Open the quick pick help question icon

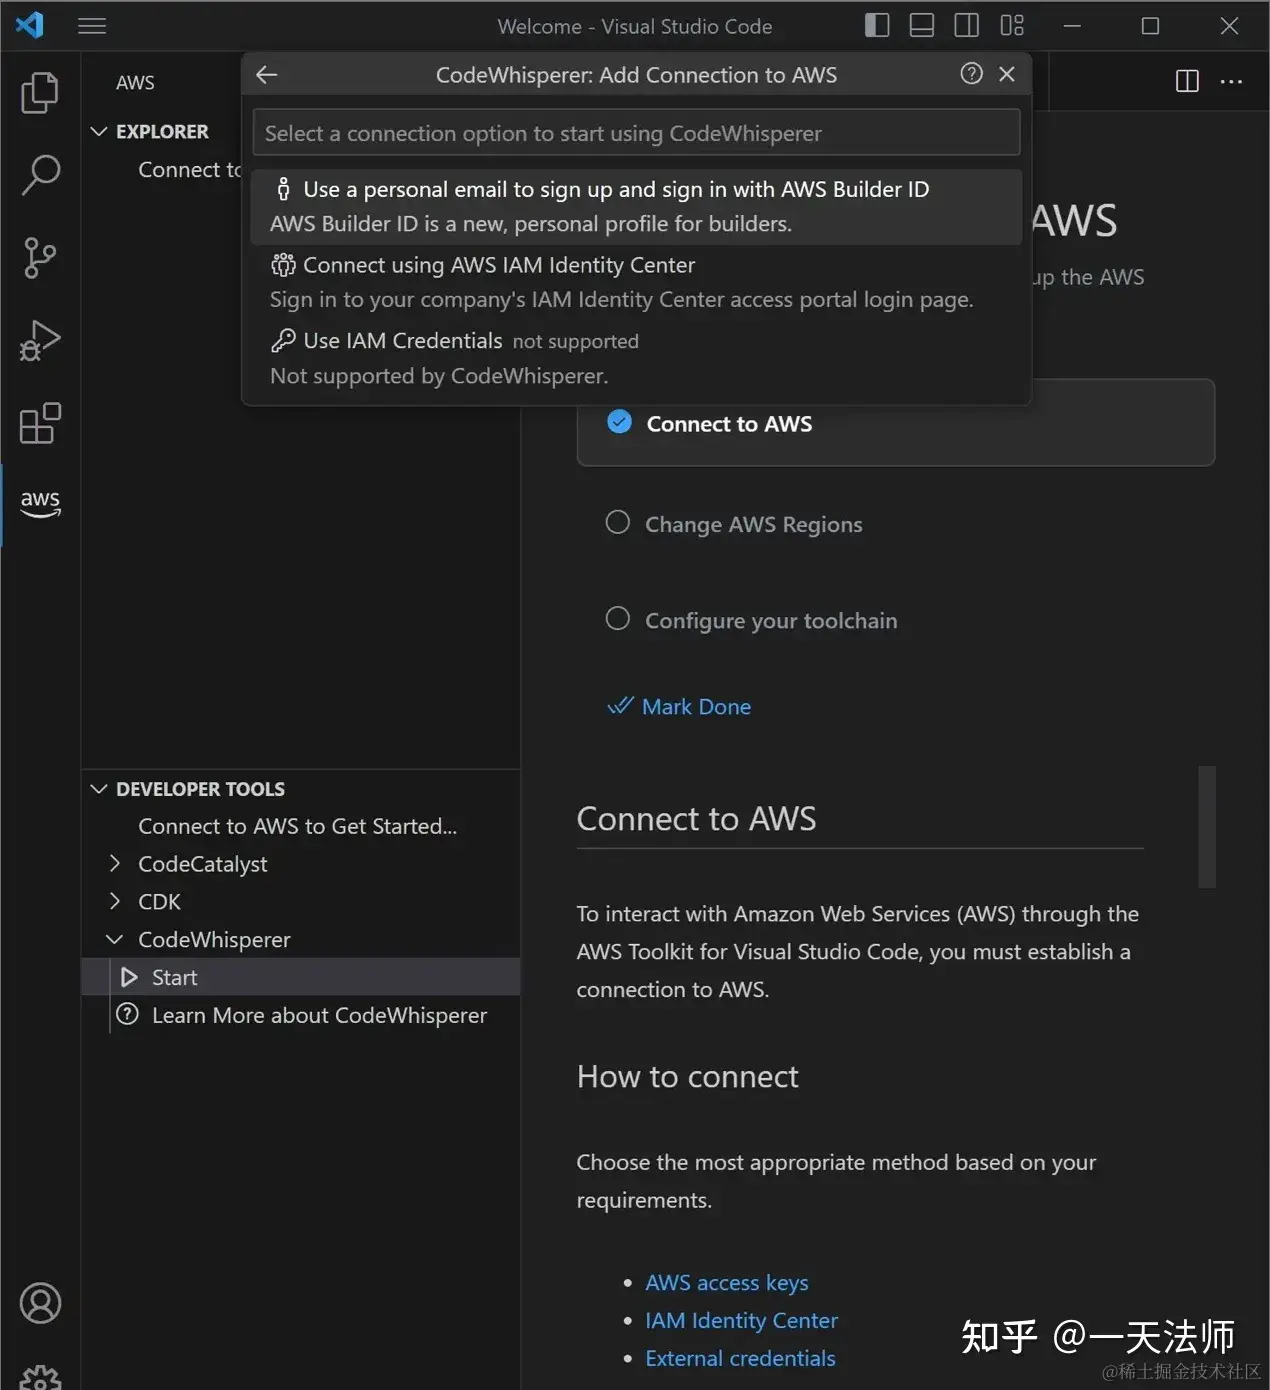click(971, 74)
